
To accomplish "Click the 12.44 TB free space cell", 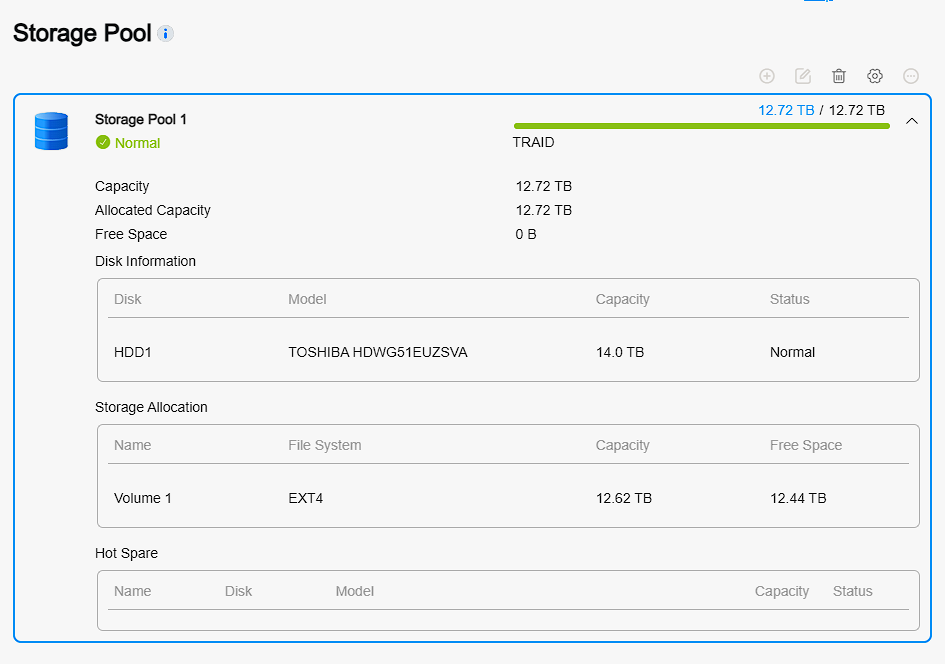I will [798, 498].
